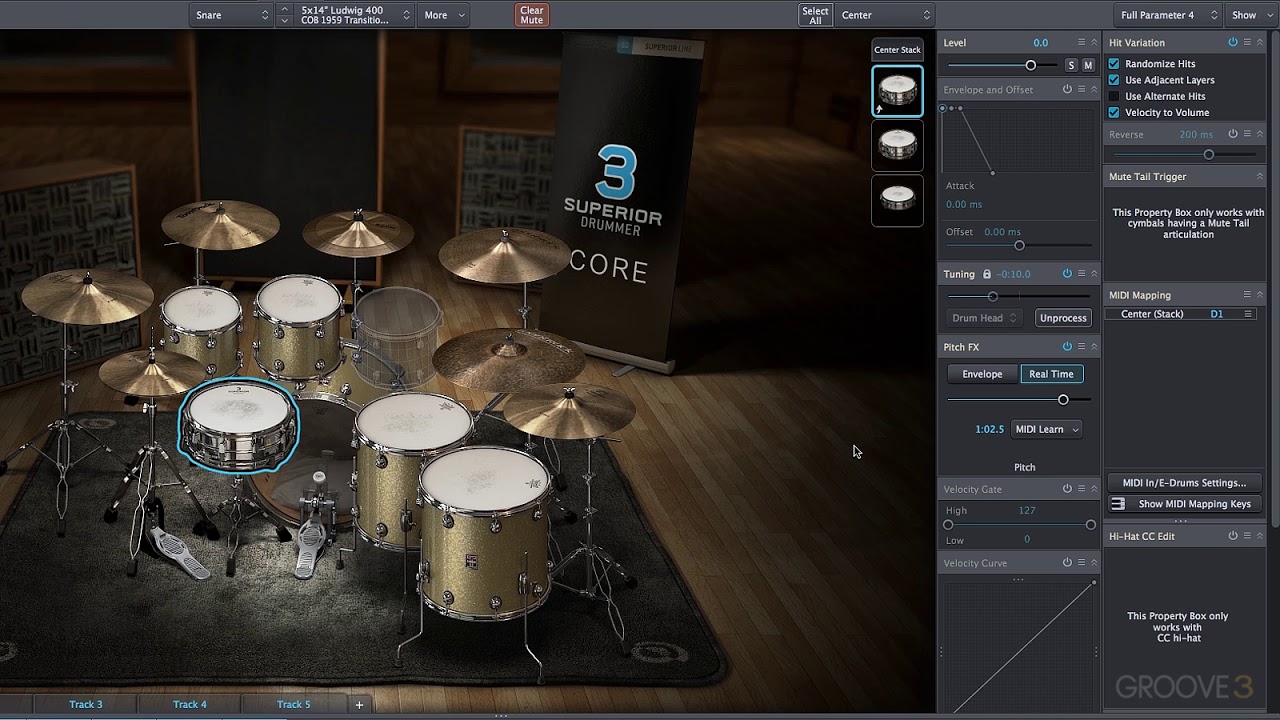This screenshot has width=1280, height=720.
Task: Collapse the Hit Variation section
Action: (x=1260, y=43)
